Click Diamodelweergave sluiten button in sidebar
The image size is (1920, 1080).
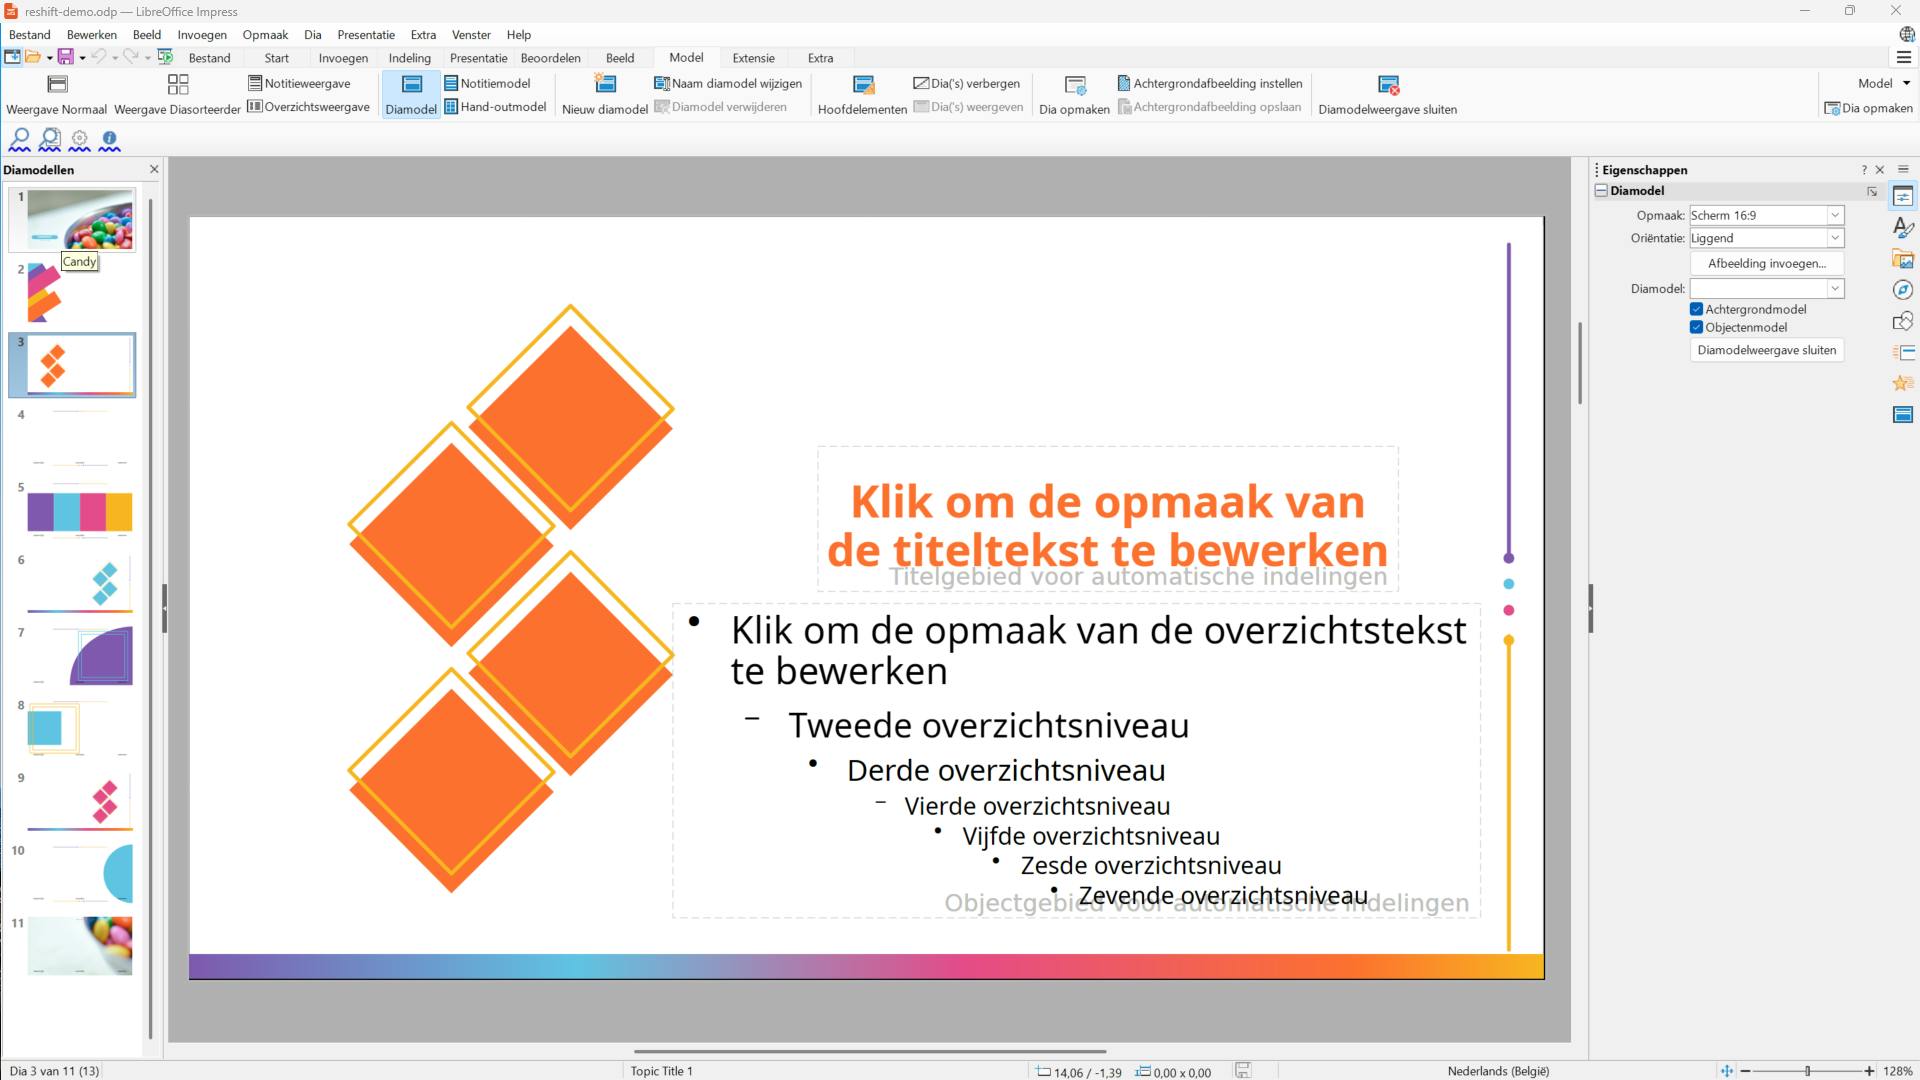pos(1766,350)
